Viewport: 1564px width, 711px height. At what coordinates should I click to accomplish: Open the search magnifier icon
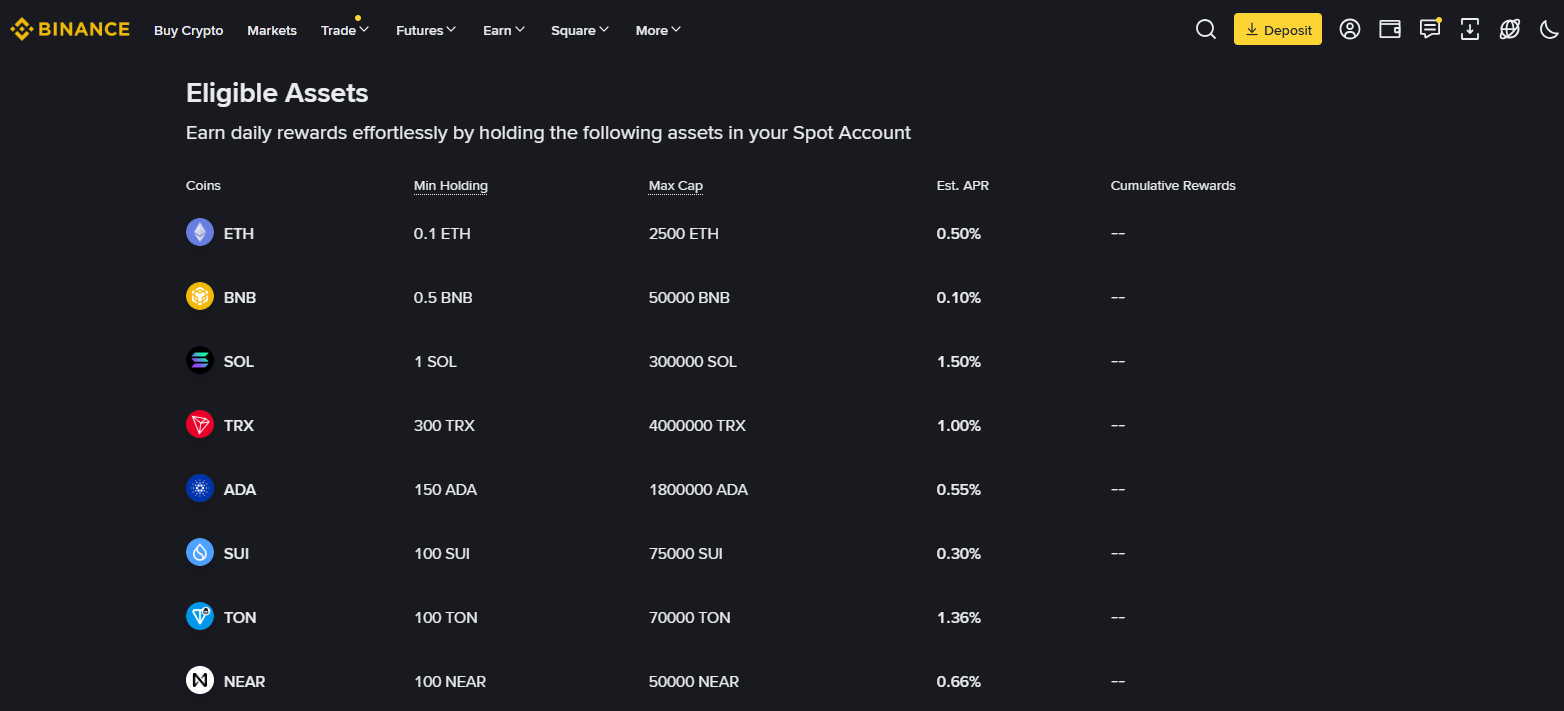[x=1206, y=29]
